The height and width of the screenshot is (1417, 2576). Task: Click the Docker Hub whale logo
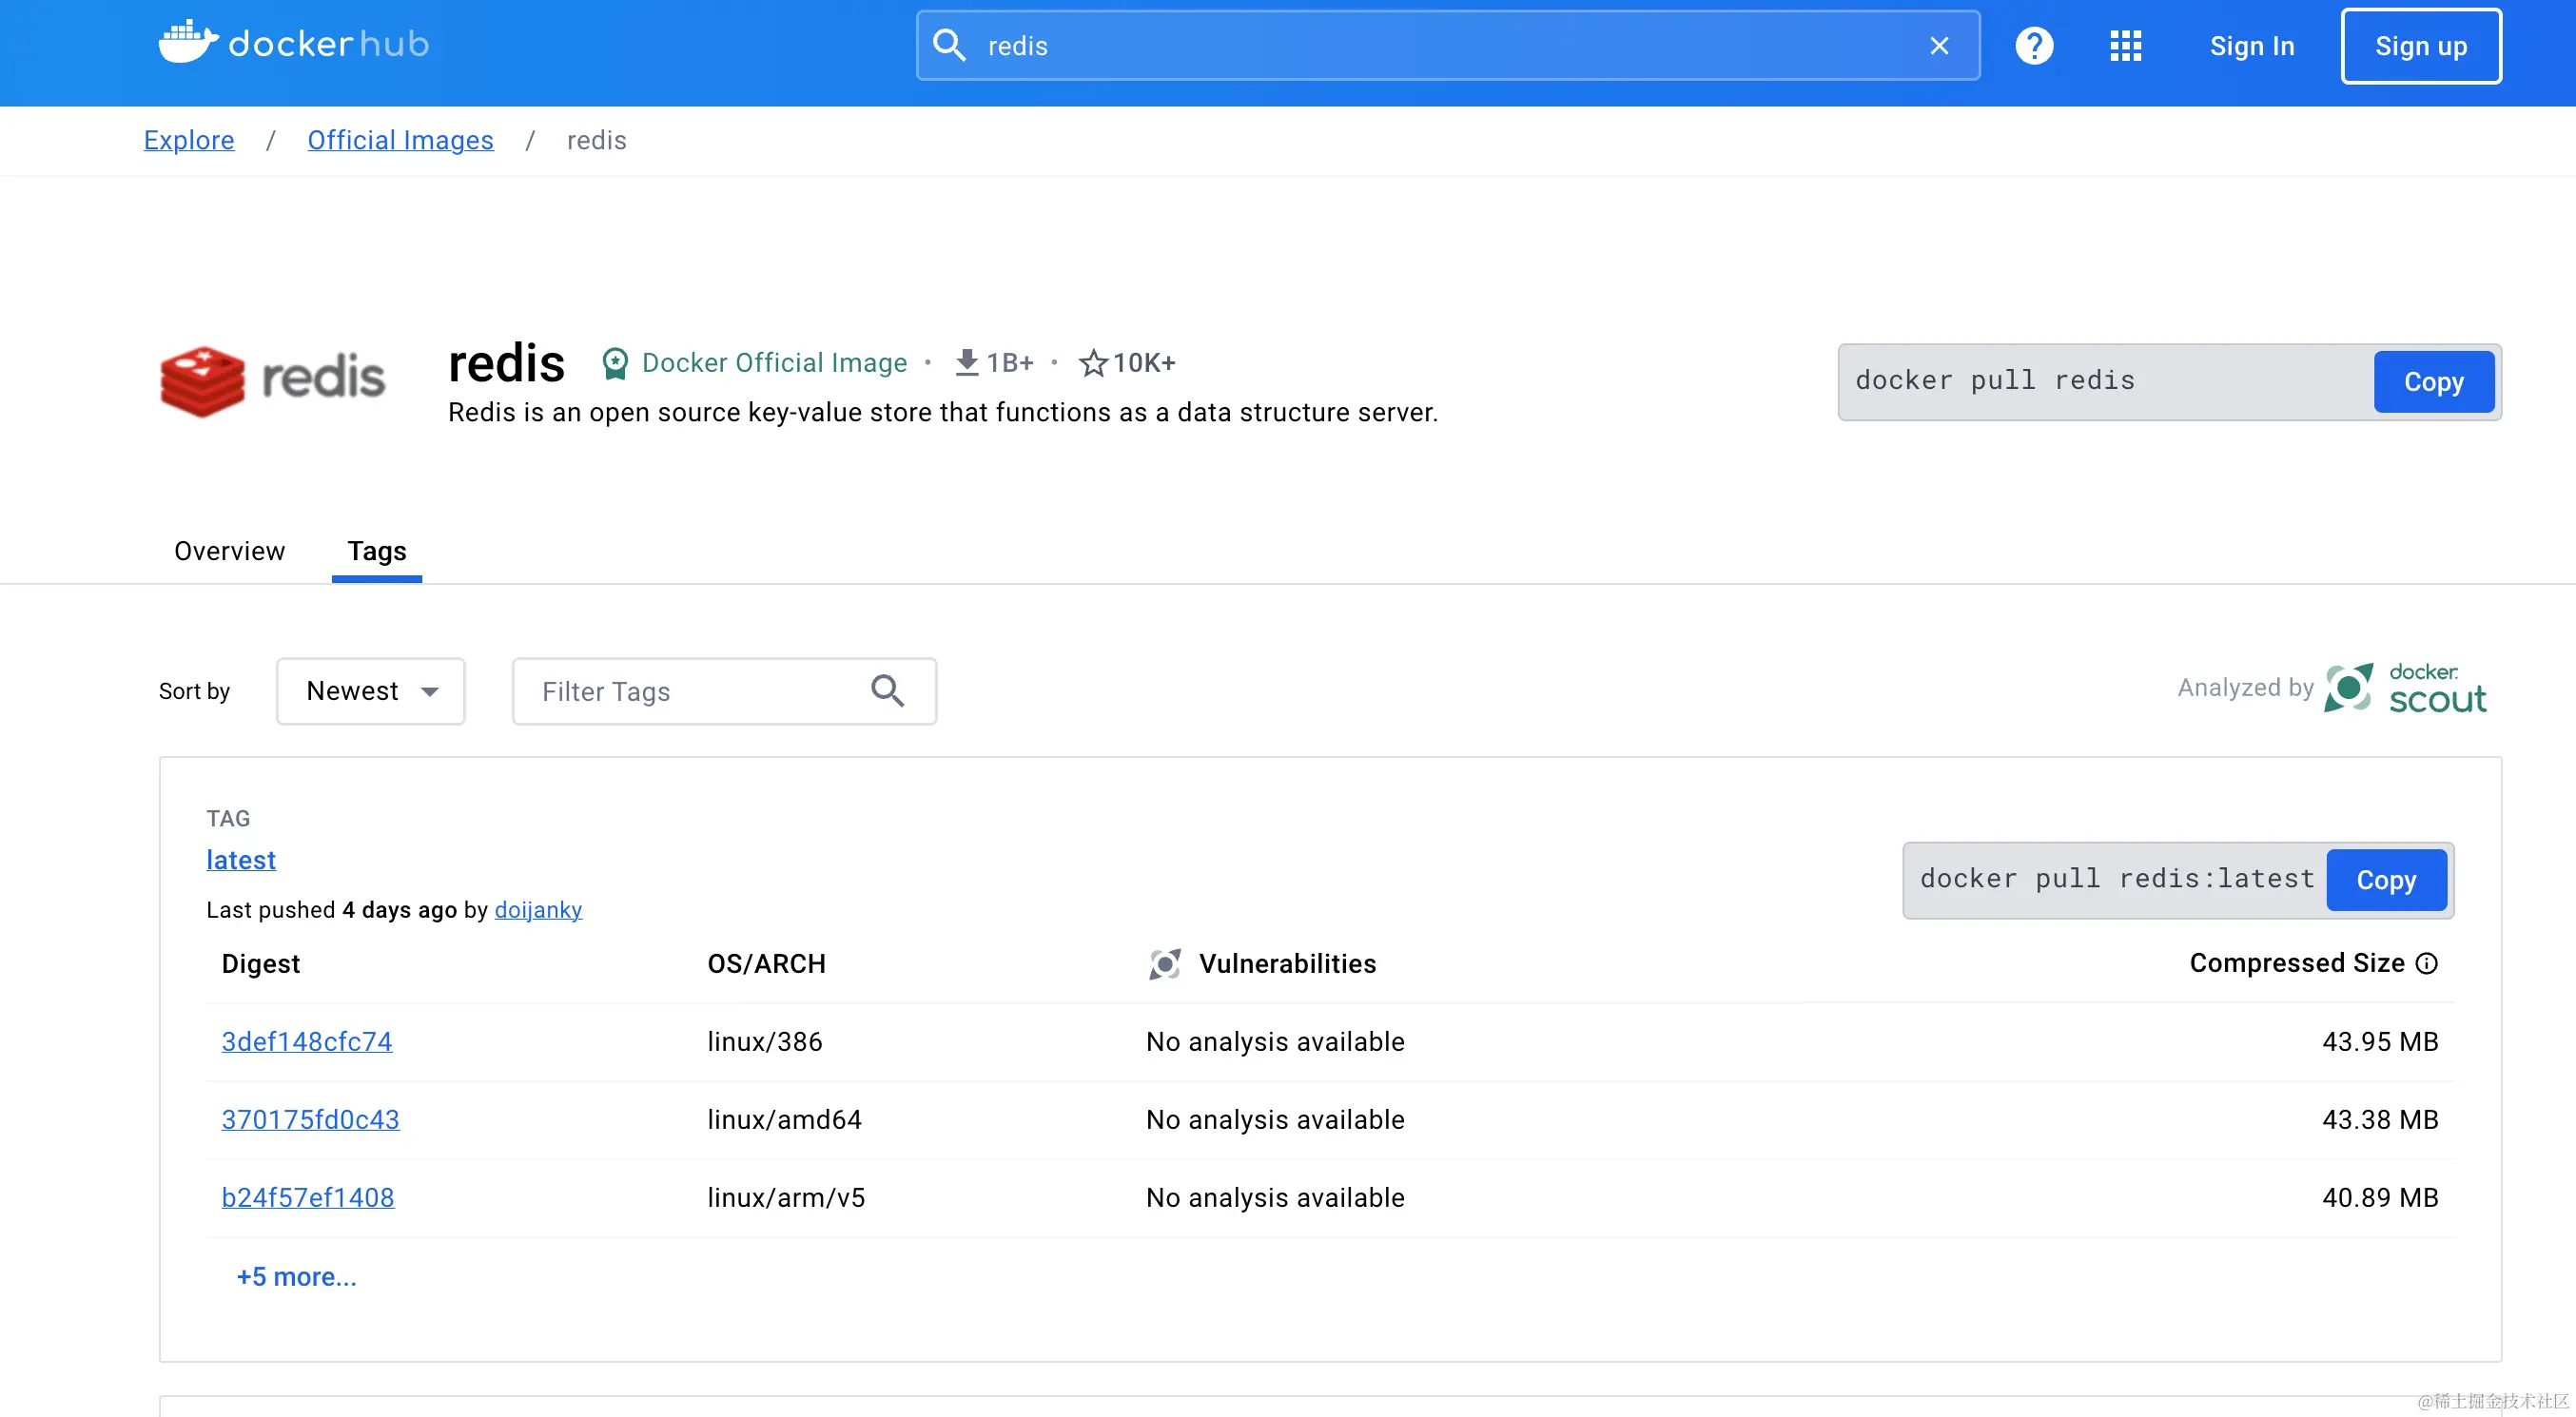(292, 43)
